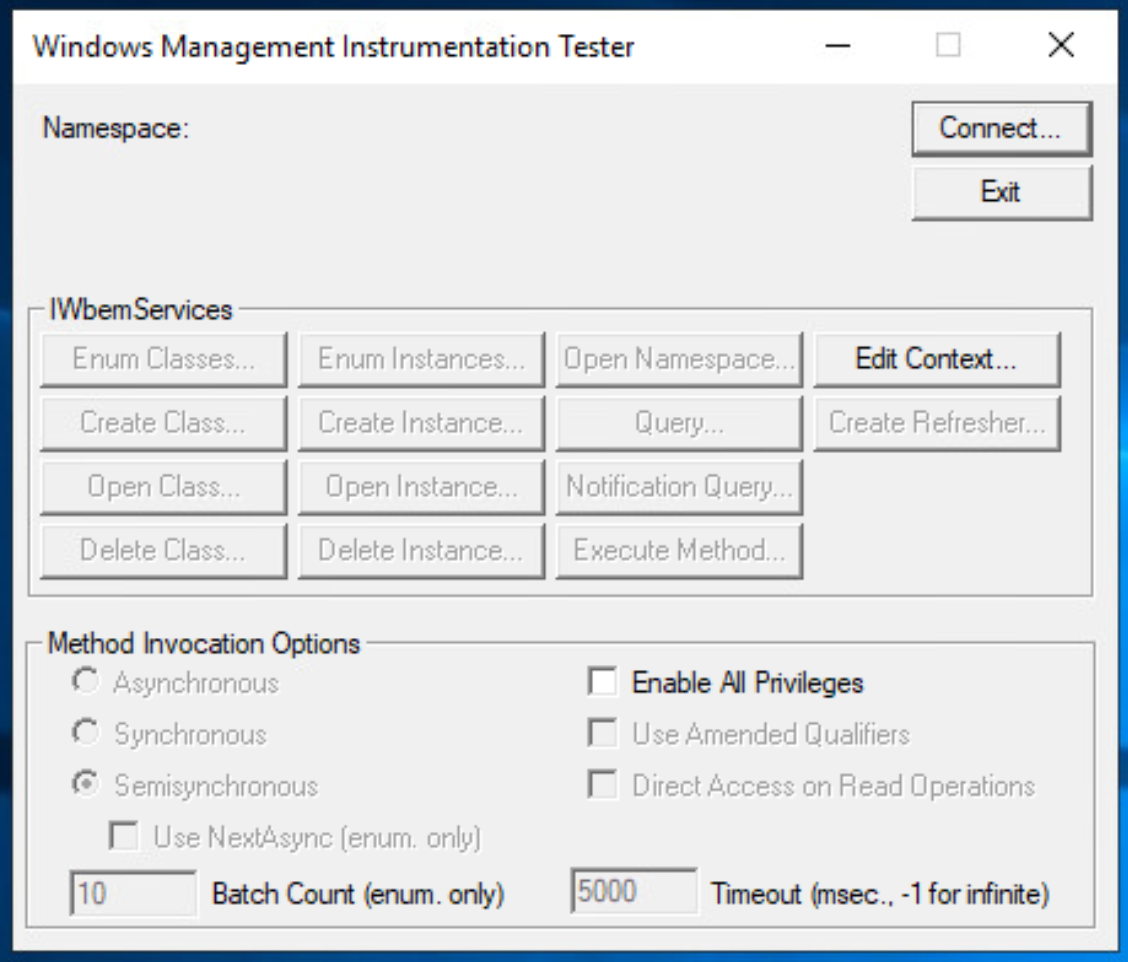The height and width of the screenshot is (962, 1128).
Task: Click the Delete Instance... button
Action: [421, 551]
